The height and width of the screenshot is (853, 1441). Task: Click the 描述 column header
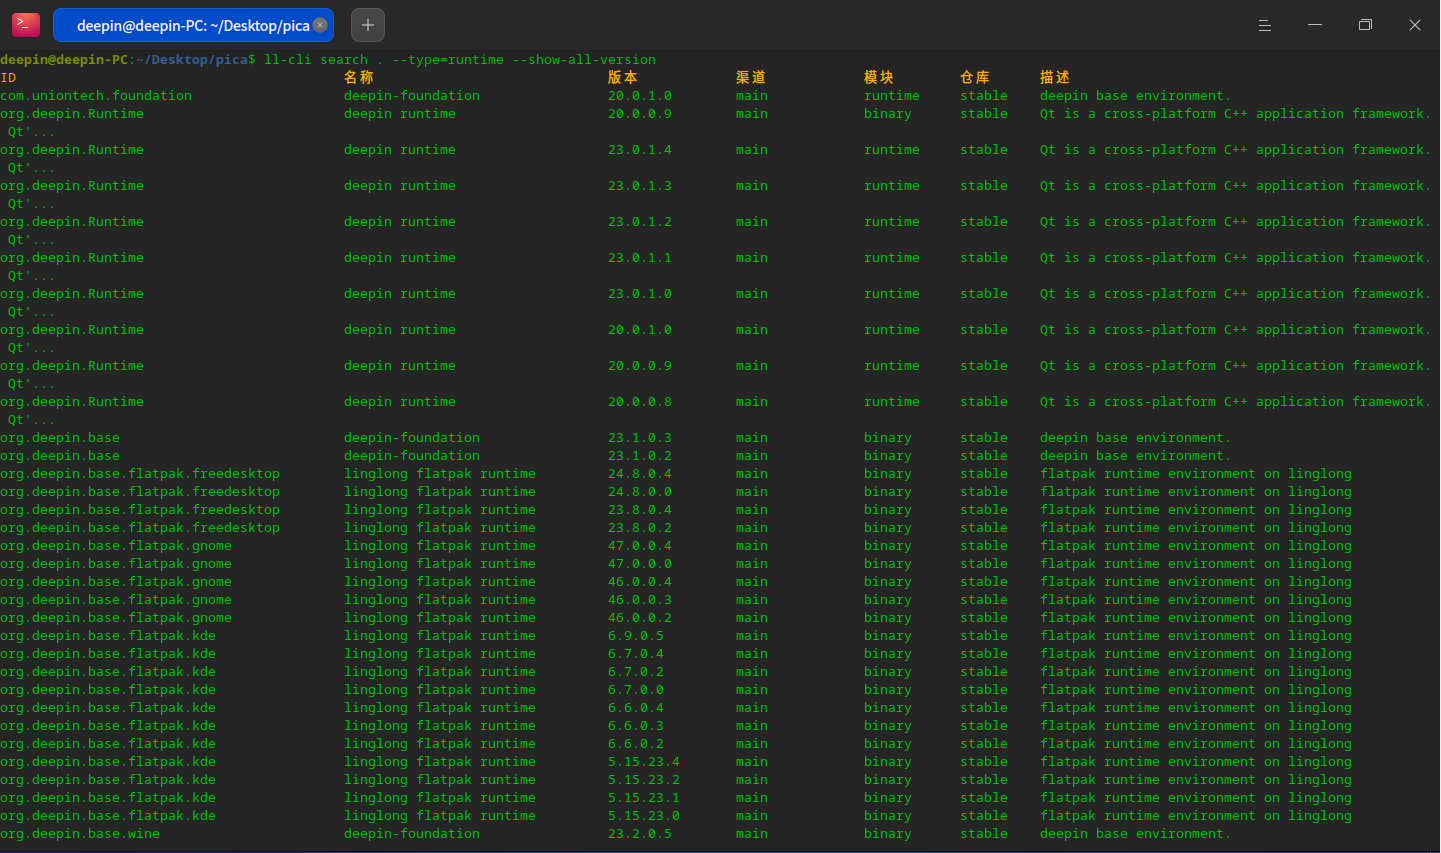tap(1055, 78)
